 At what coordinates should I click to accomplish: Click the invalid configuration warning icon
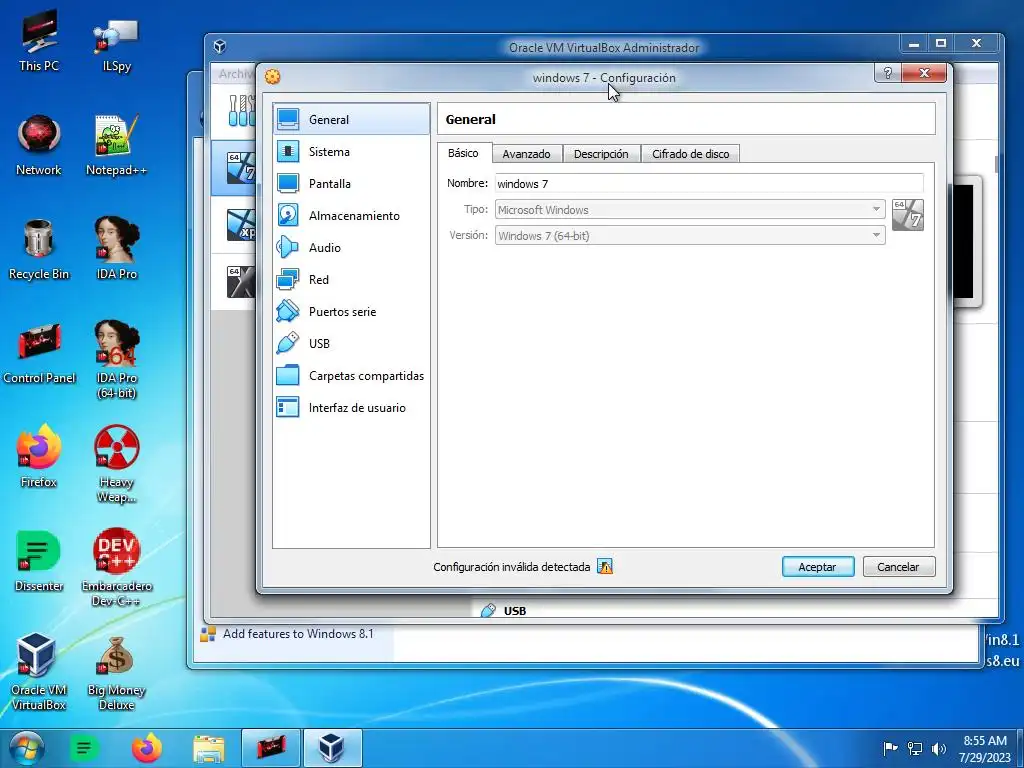coord(605,567)
